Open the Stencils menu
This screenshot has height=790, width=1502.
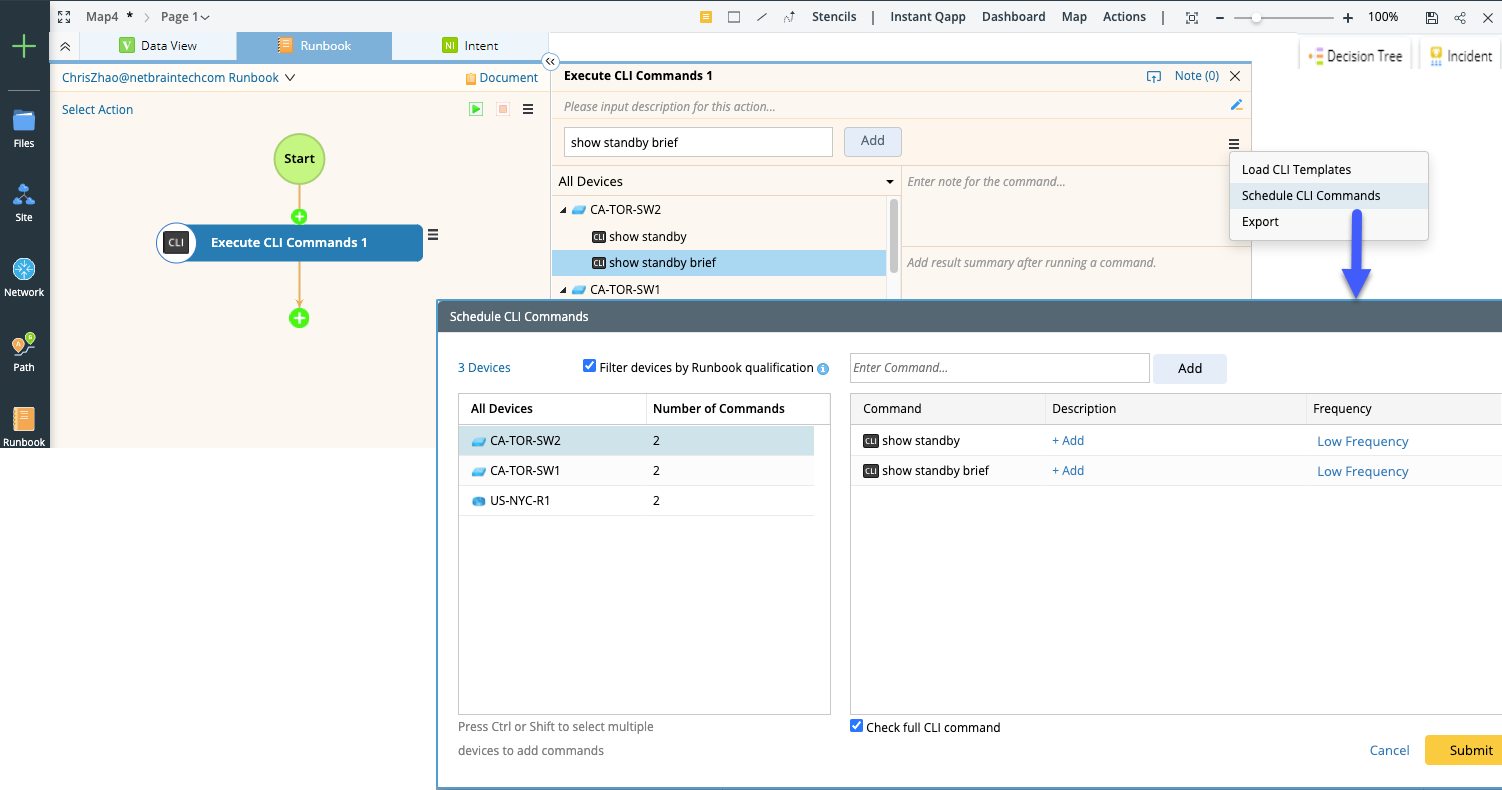click(x=834, y=17)
